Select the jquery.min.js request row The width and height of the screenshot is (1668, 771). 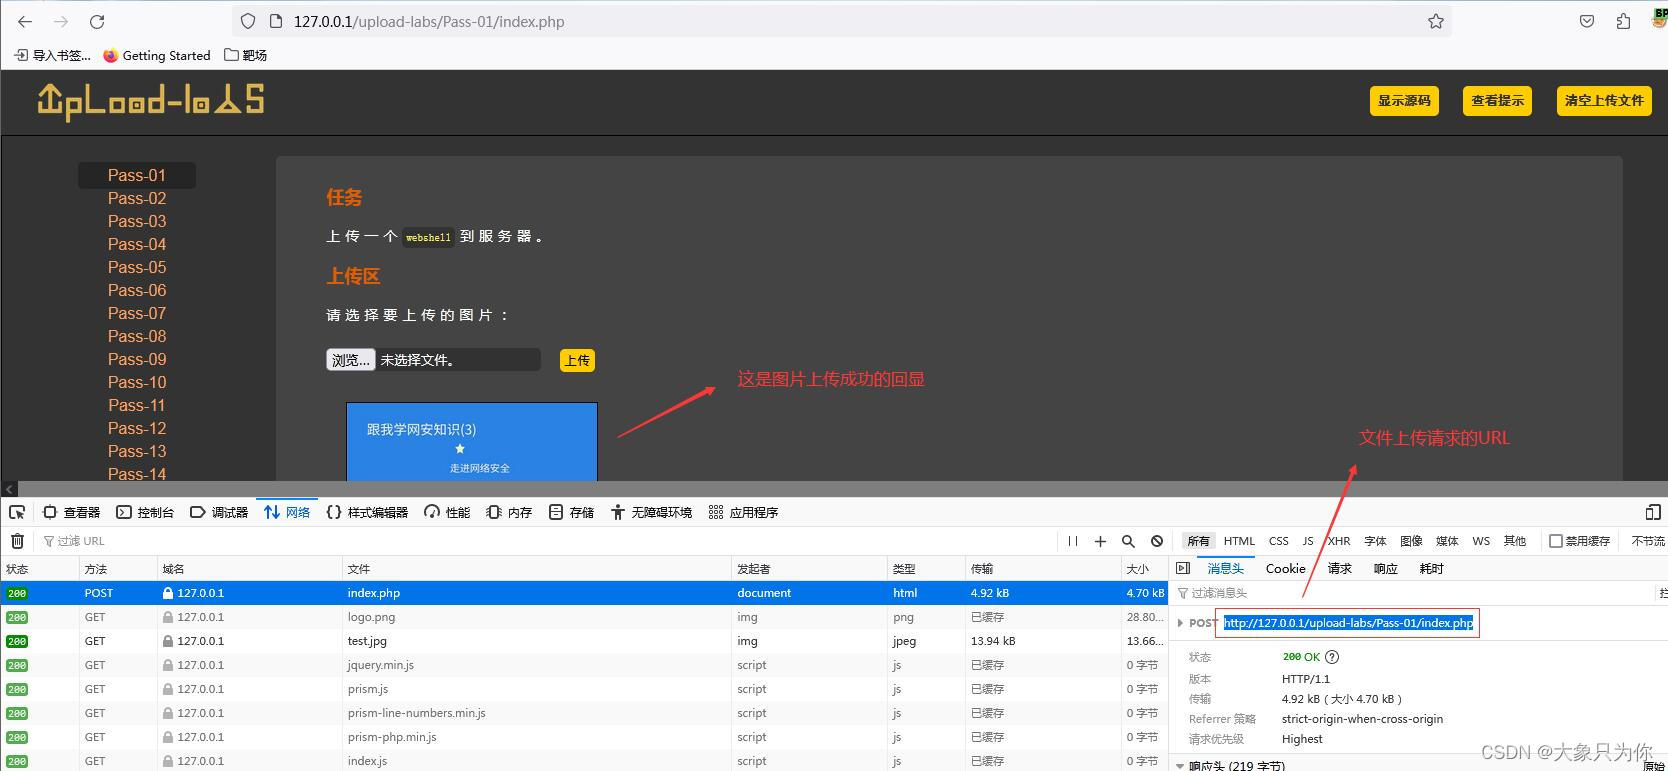(584, 665)
